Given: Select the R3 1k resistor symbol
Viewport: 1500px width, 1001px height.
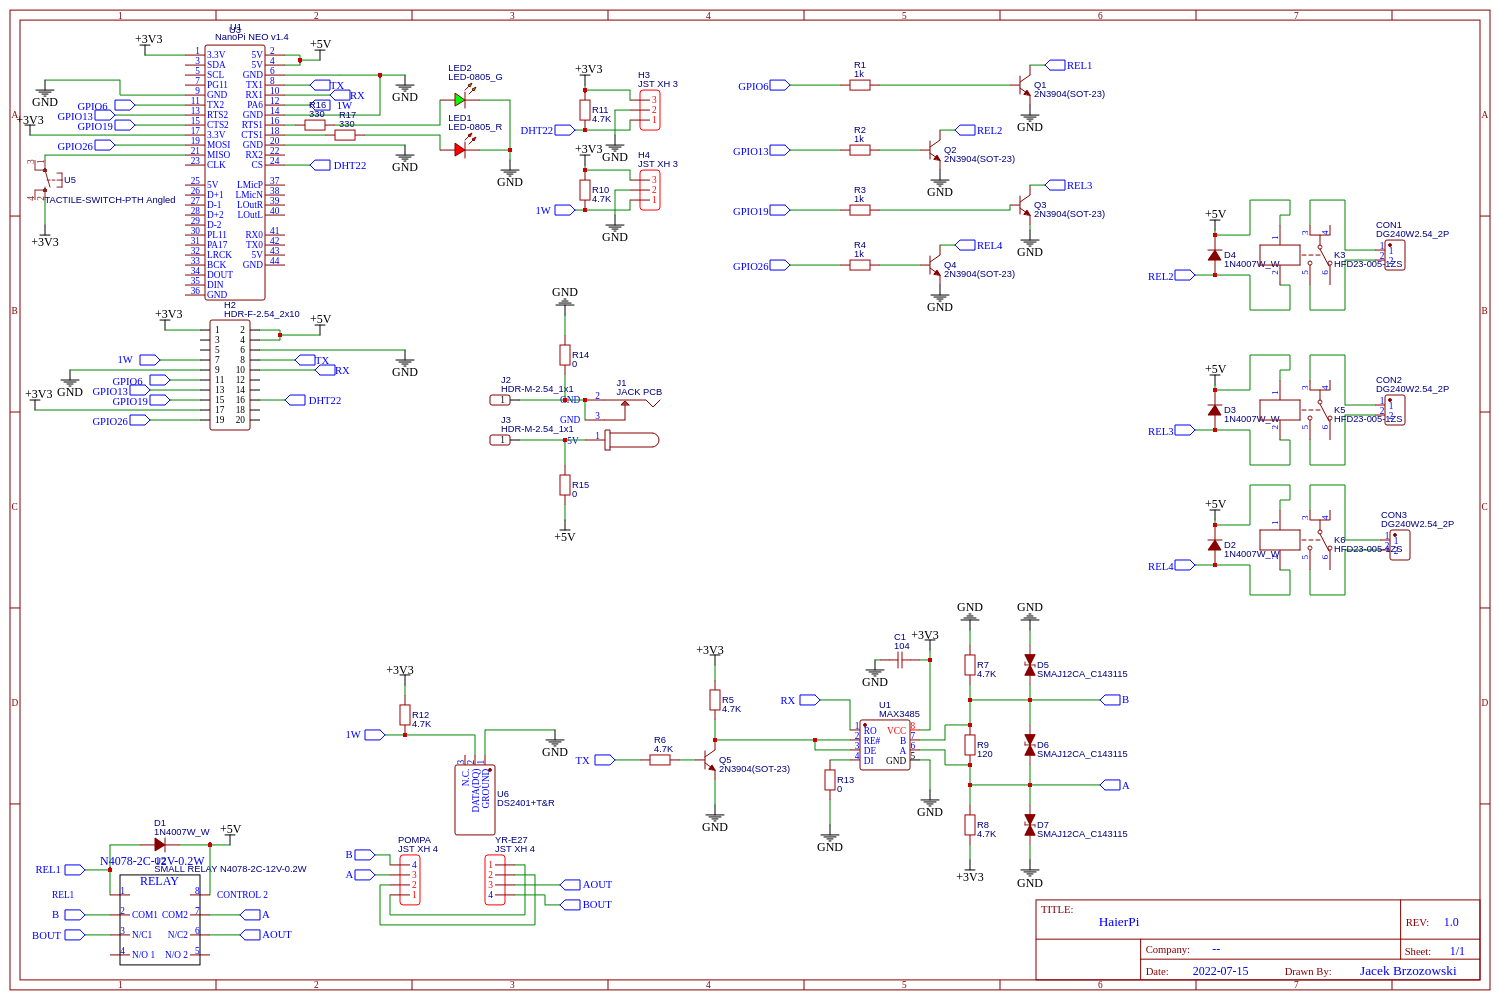Looking at the screenshot, I should coord(860,210).
